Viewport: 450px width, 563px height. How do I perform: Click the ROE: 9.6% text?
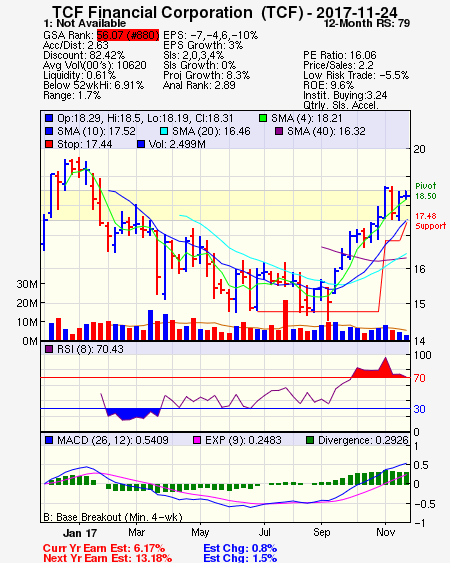tap(328, 85)
